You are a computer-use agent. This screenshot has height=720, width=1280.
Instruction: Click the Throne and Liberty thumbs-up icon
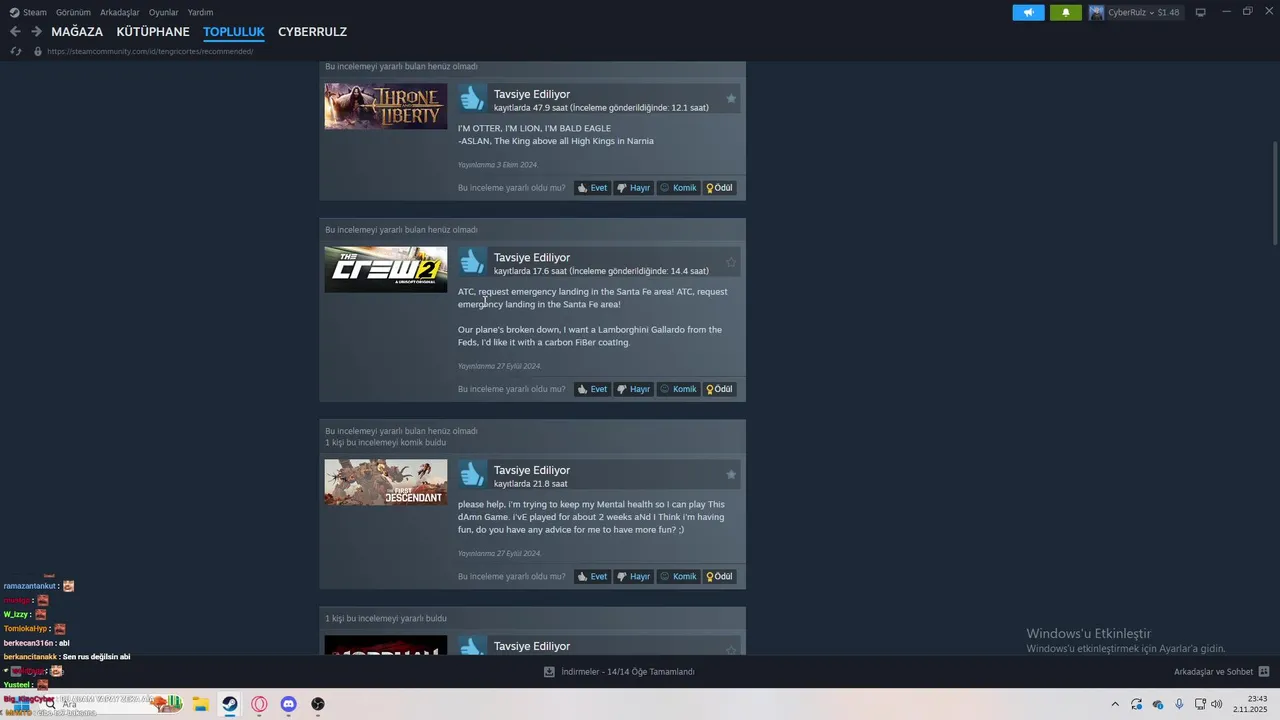472,98
